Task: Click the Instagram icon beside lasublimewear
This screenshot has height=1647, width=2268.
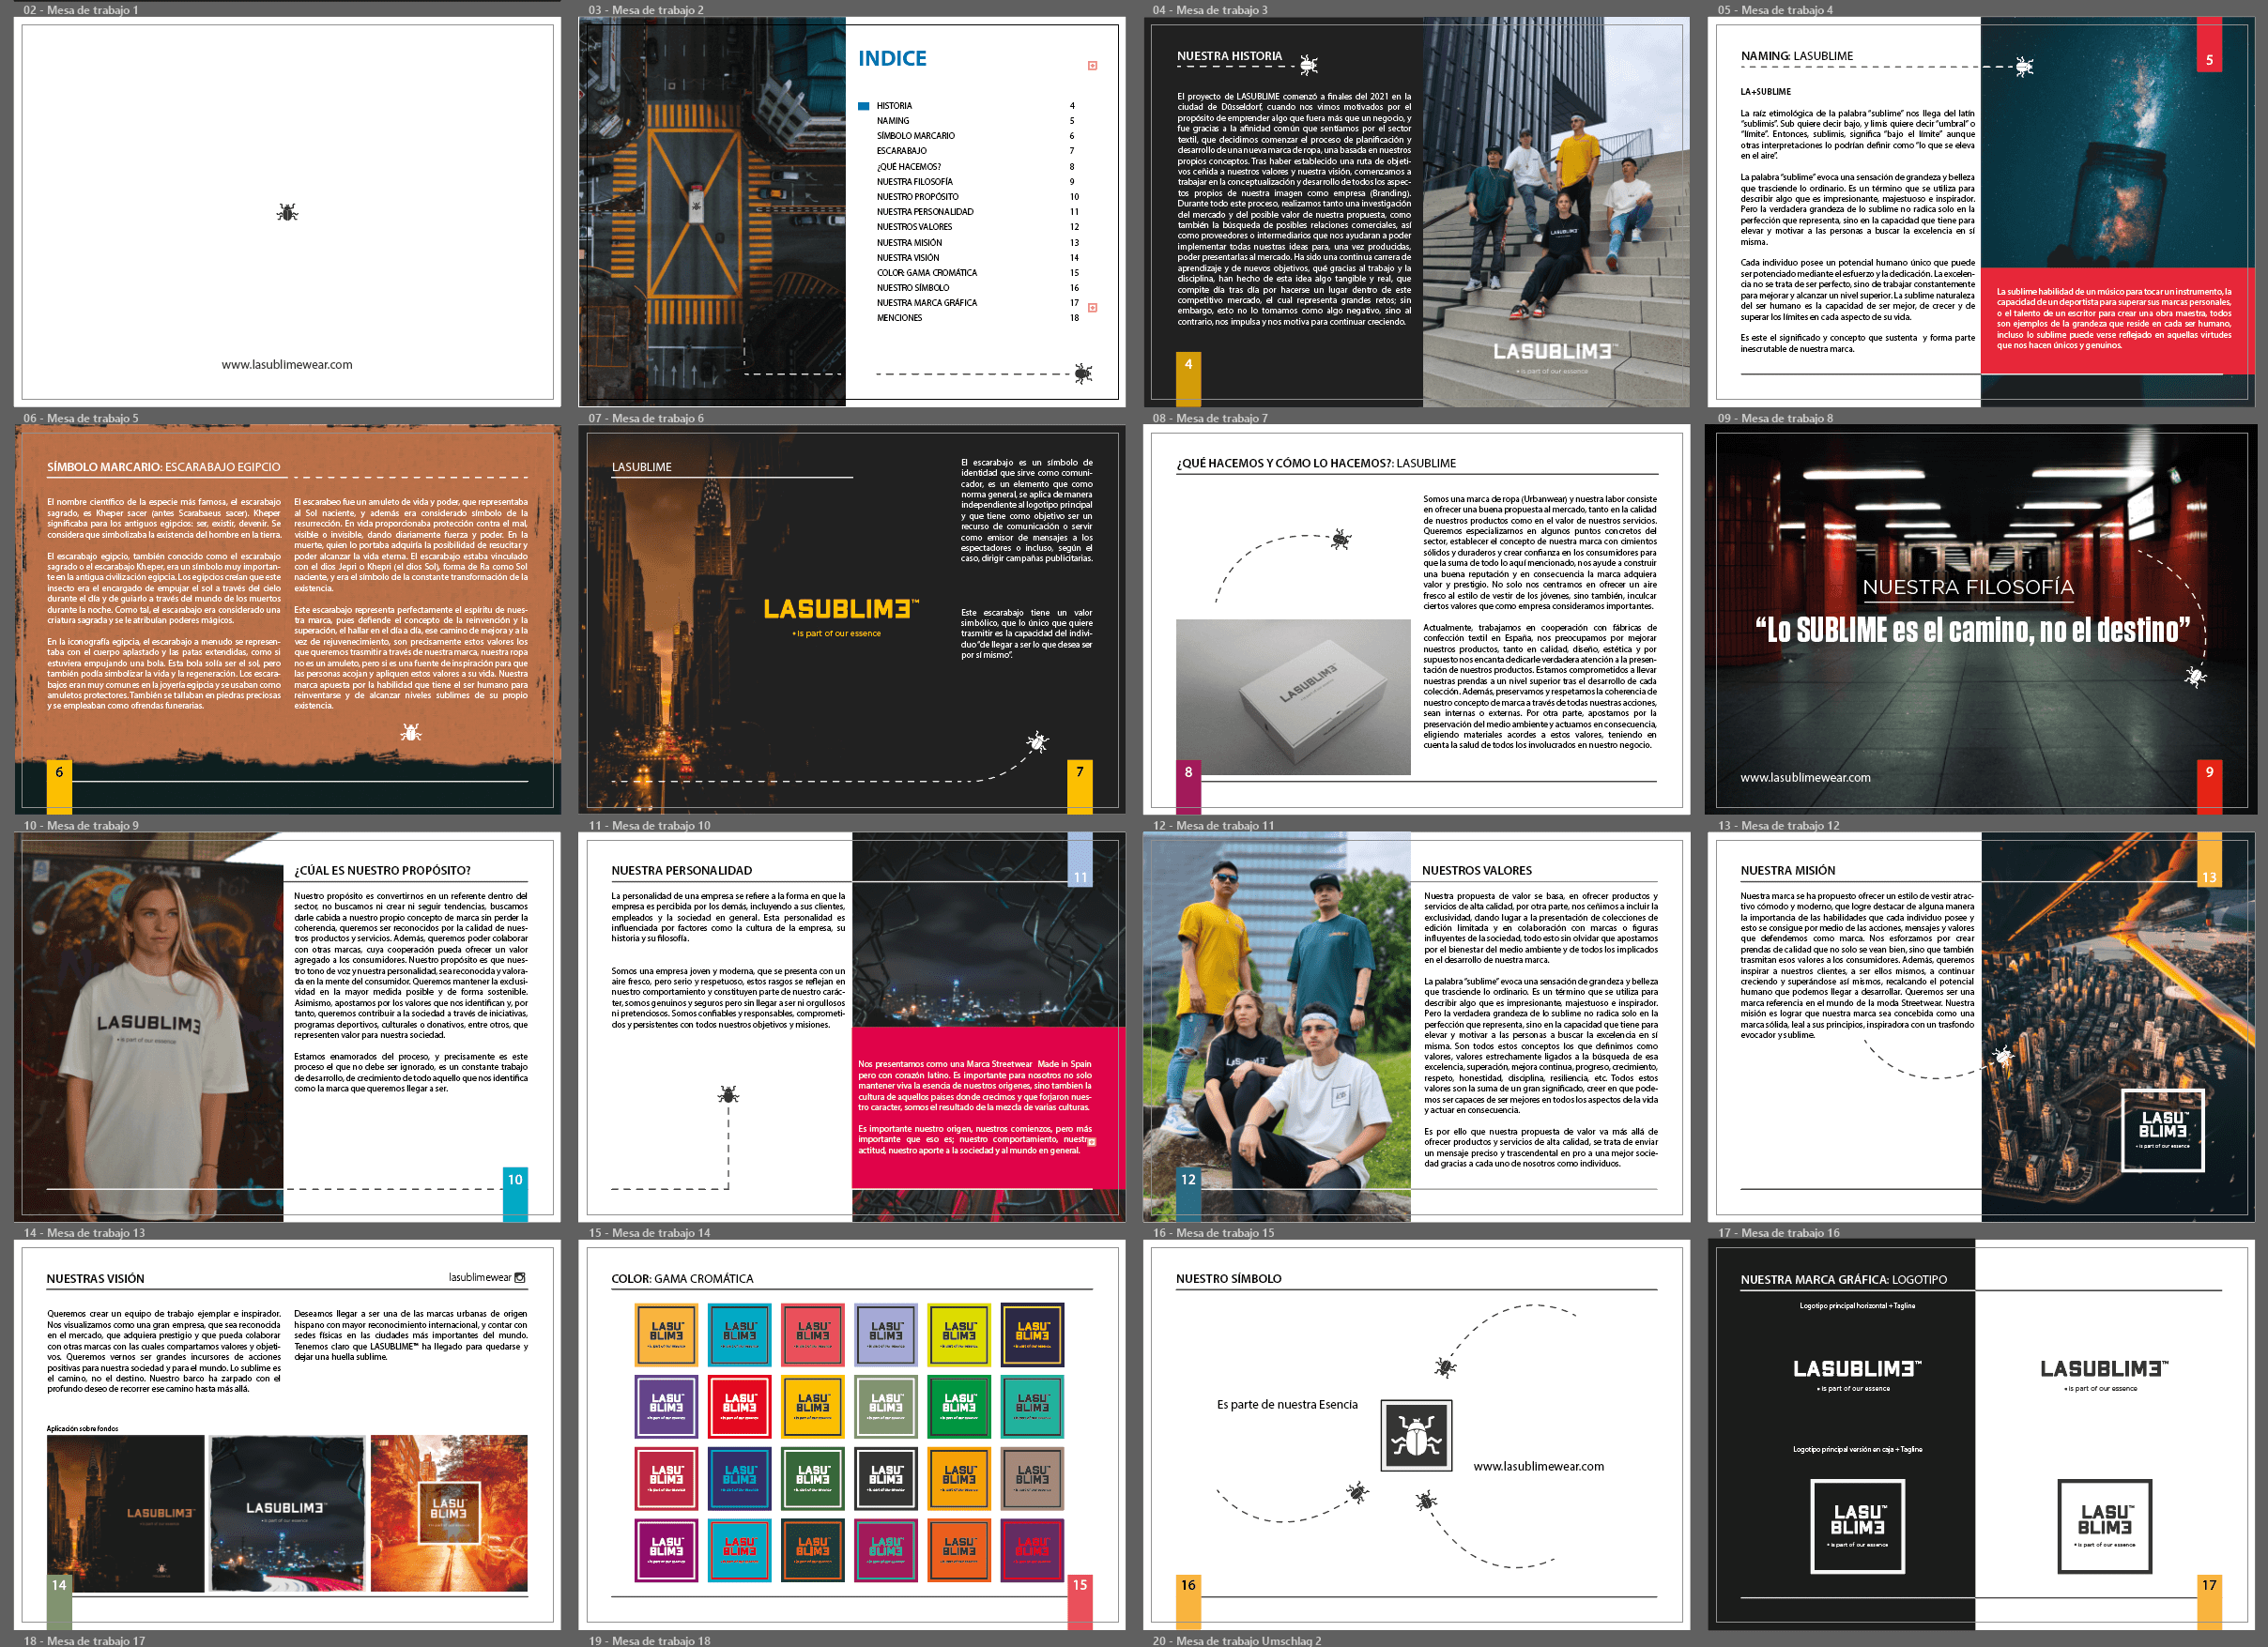Action: (519, 1277)
